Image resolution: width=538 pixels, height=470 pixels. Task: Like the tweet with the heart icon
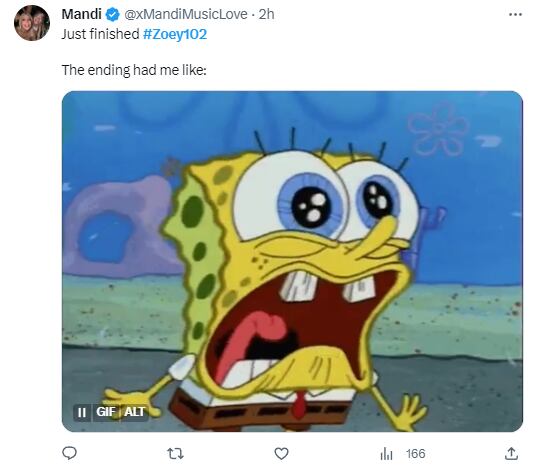281,454
